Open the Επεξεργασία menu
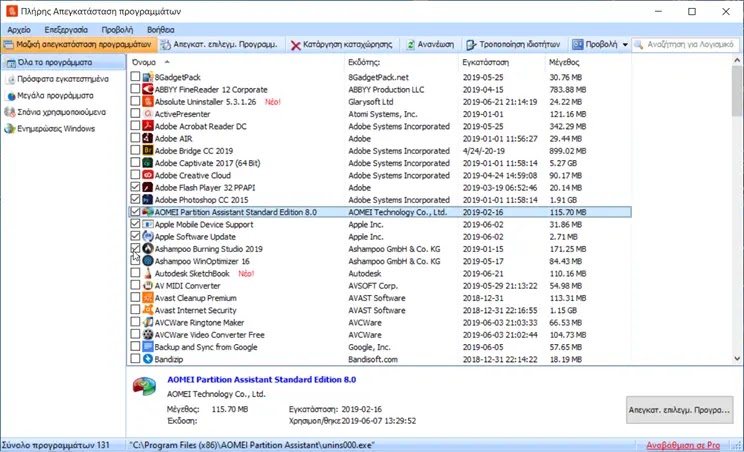This screenshot has height=452, width=744. pyautogui.click(x=66, y=29)
